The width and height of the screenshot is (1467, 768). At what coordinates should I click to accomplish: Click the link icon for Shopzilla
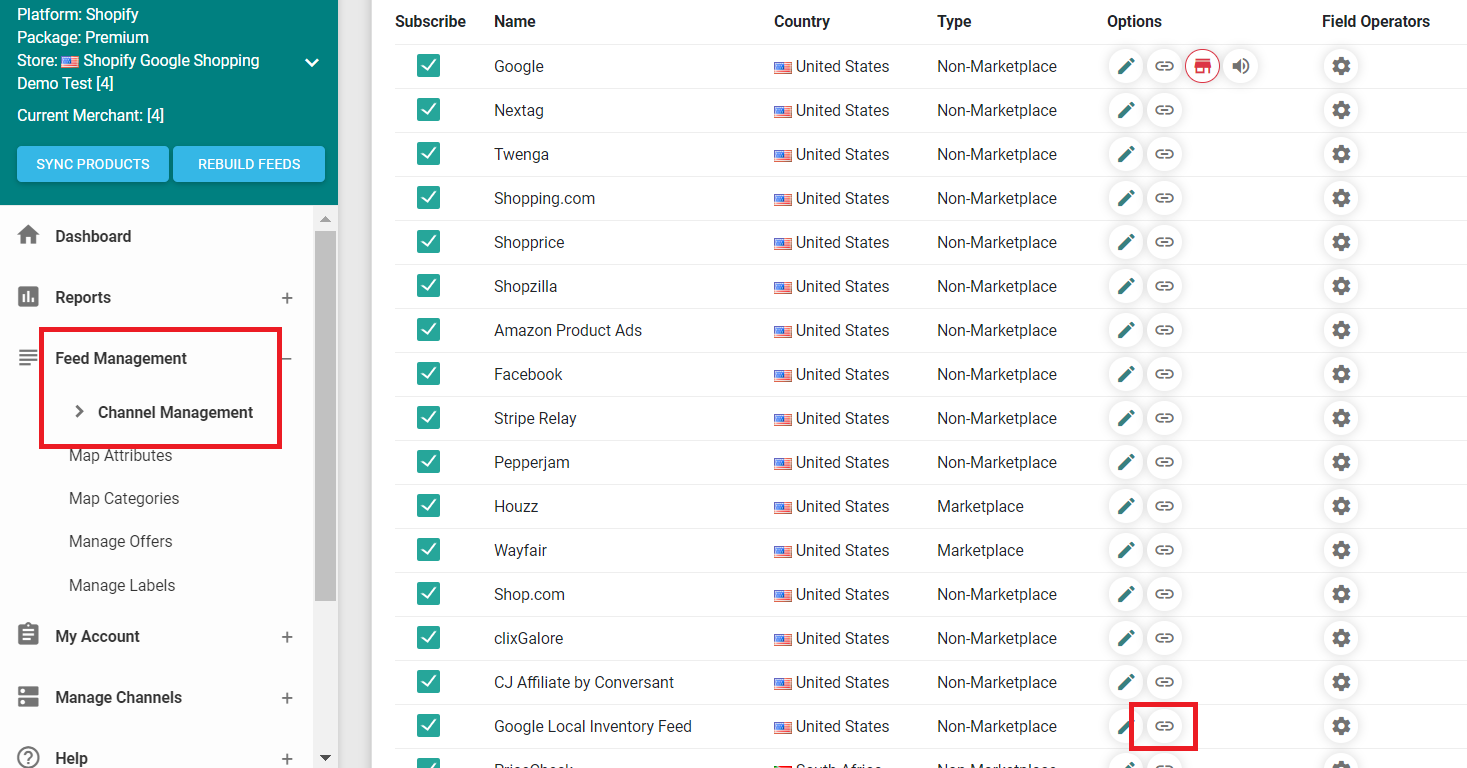(x=1164, y=286)
